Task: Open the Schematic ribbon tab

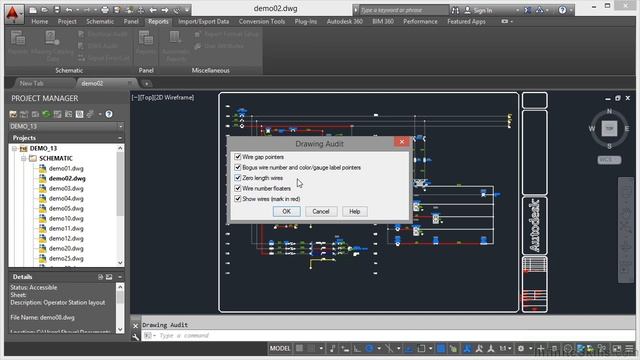Action: [100, 22]
